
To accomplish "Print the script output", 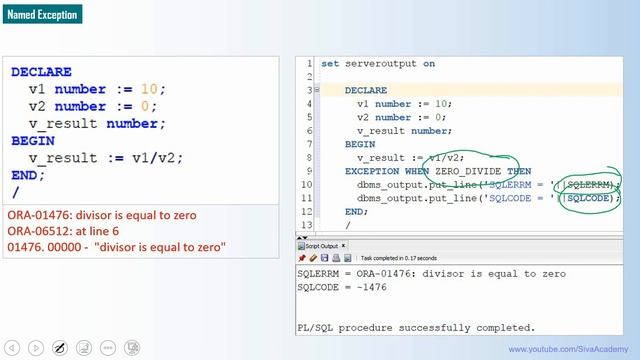I will click(x=336, y=258).
